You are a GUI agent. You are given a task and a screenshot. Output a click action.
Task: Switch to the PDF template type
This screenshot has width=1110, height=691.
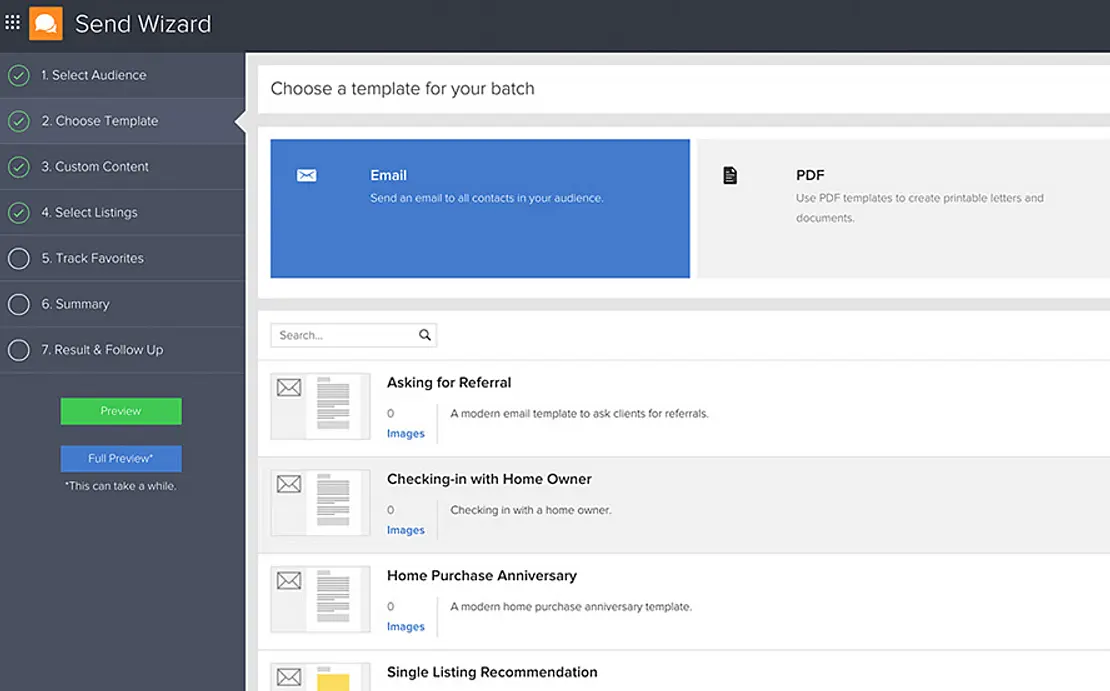(x=902, y=208)
